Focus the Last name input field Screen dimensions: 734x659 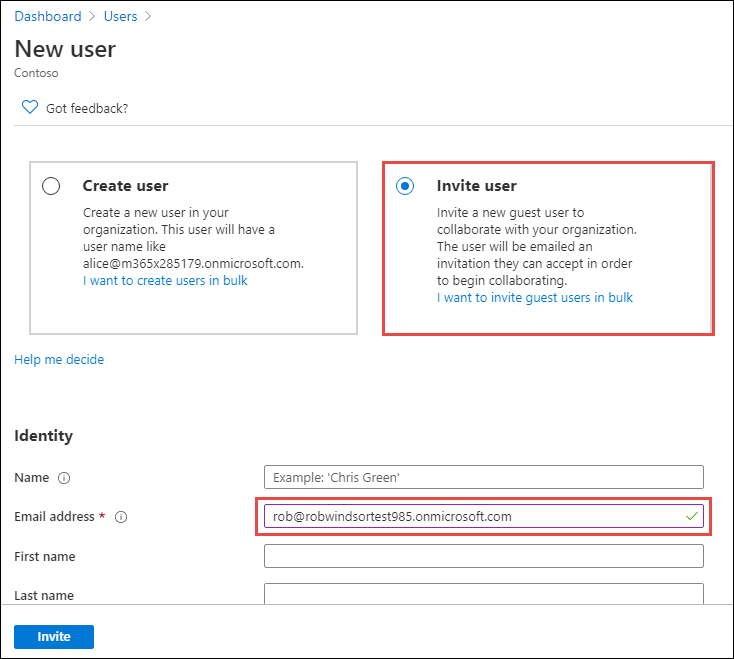pos(484,593)
